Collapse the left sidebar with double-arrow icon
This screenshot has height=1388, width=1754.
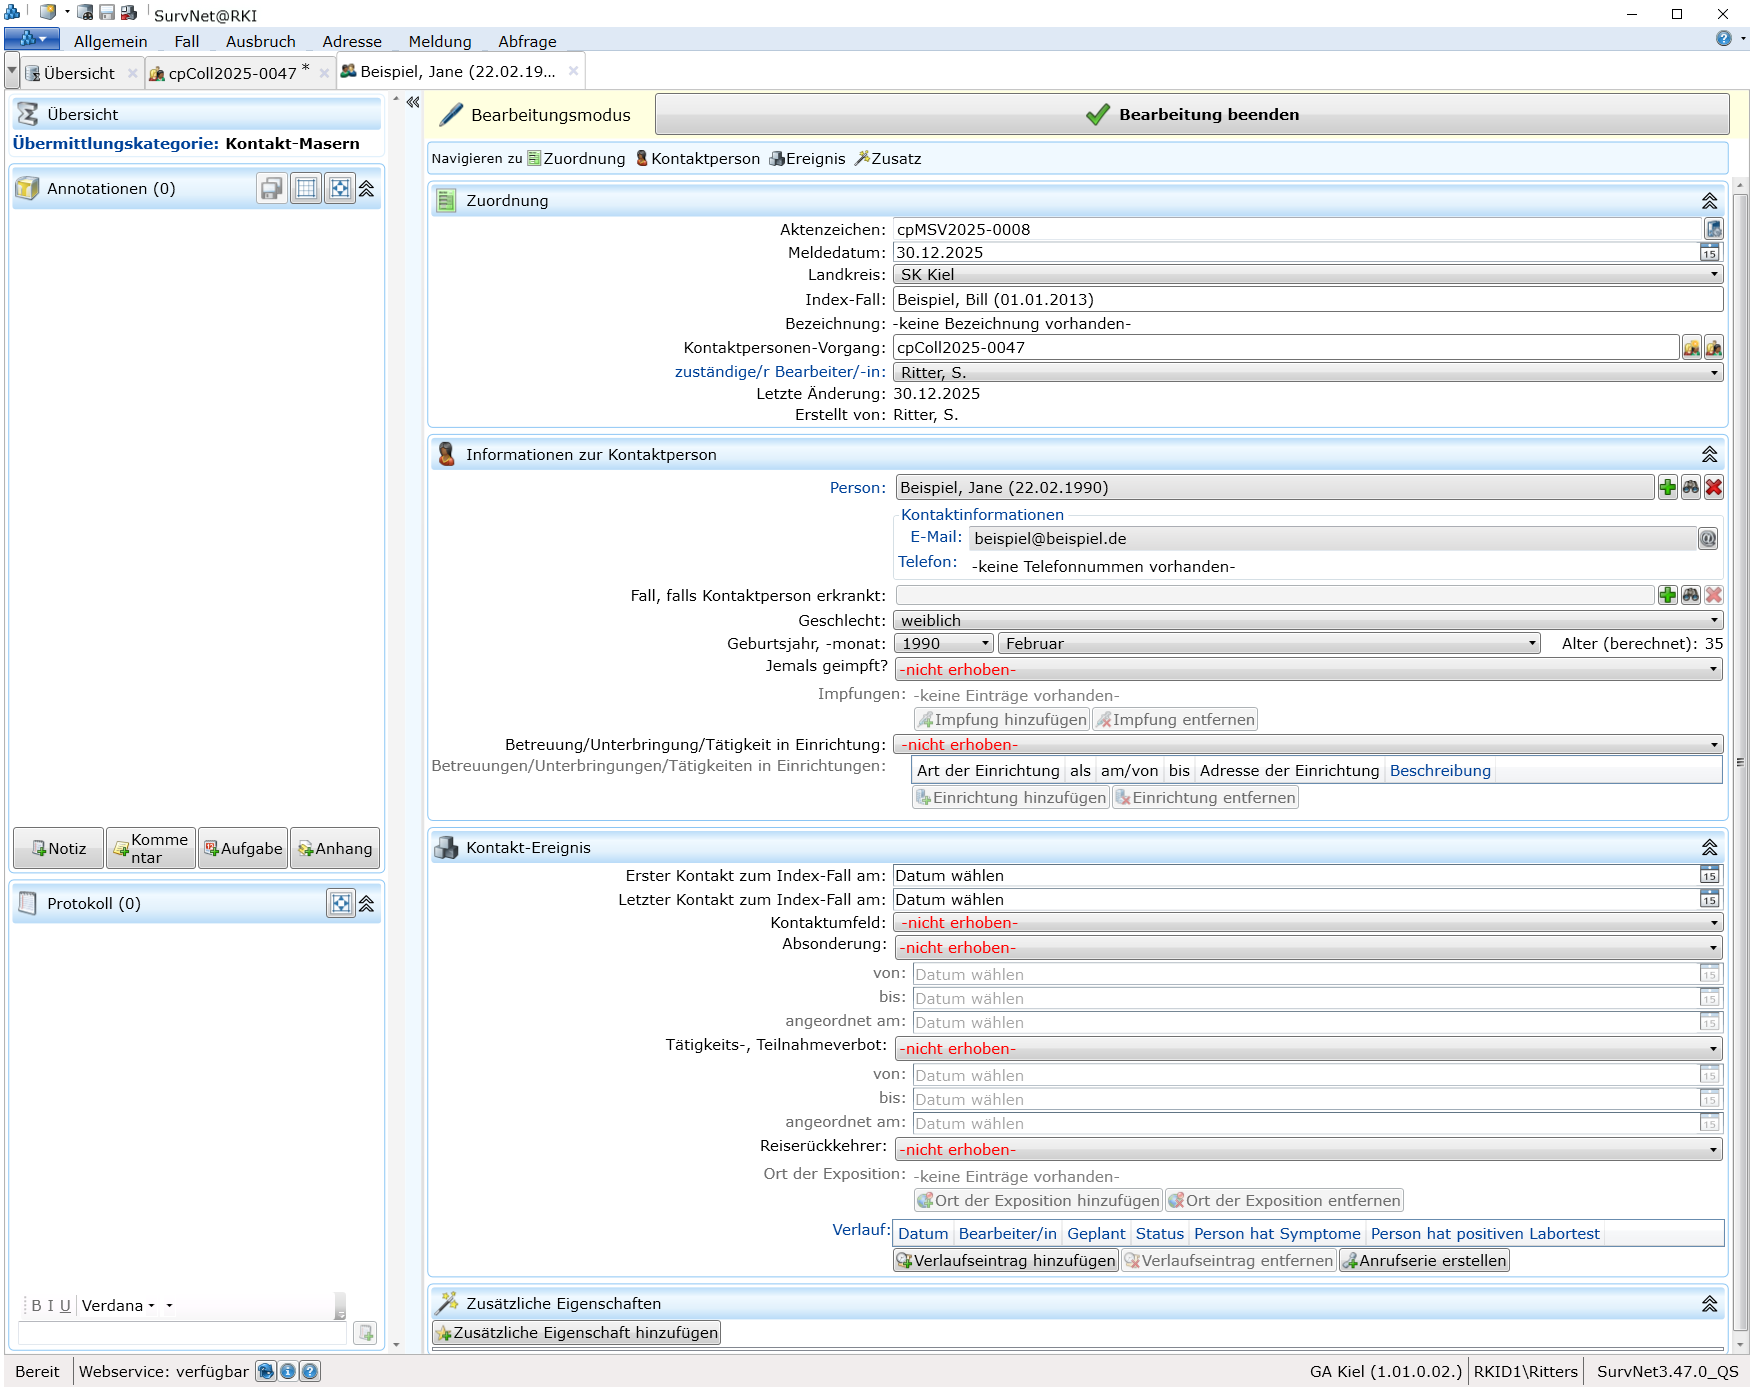coord(413,102)
